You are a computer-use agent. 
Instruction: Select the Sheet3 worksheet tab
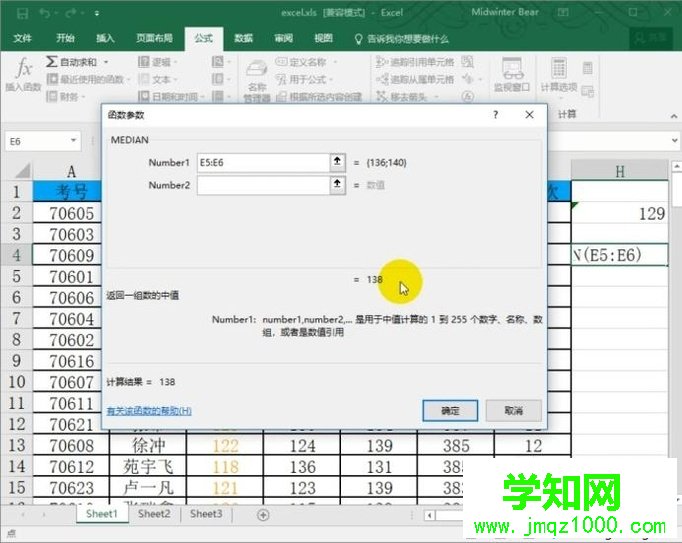point(206,514)
